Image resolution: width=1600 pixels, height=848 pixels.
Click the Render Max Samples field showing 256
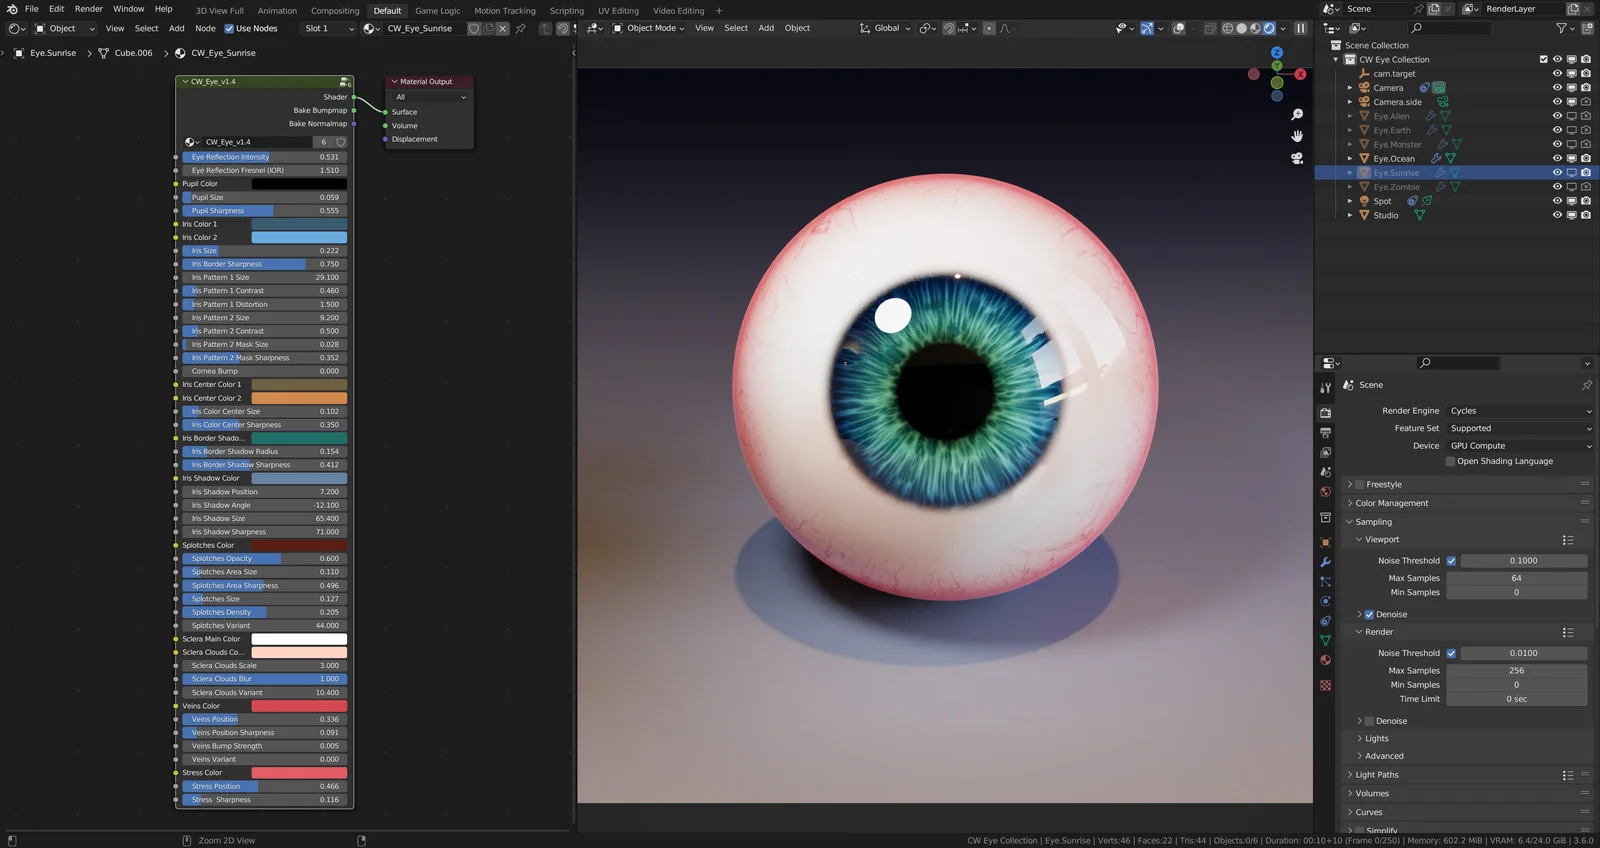1516,671
